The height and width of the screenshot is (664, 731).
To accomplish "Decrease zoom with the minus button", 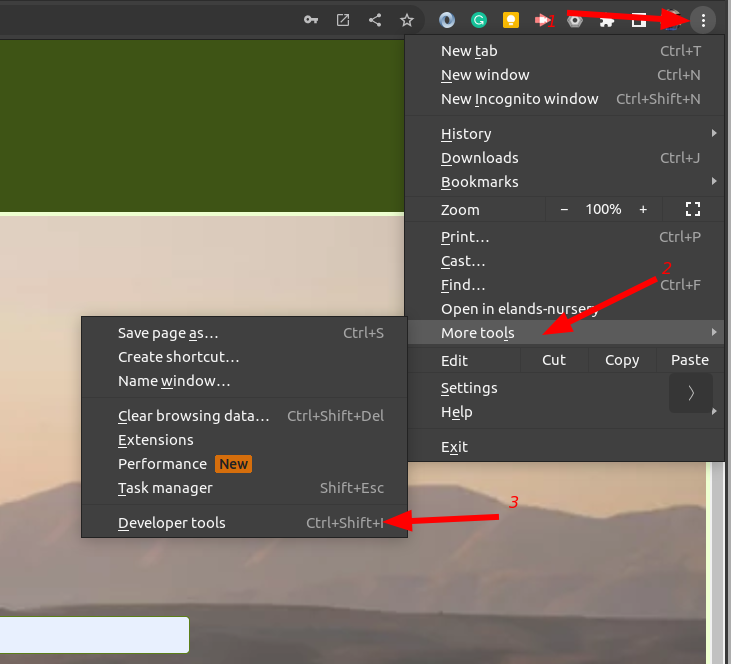I will [564, 209].
